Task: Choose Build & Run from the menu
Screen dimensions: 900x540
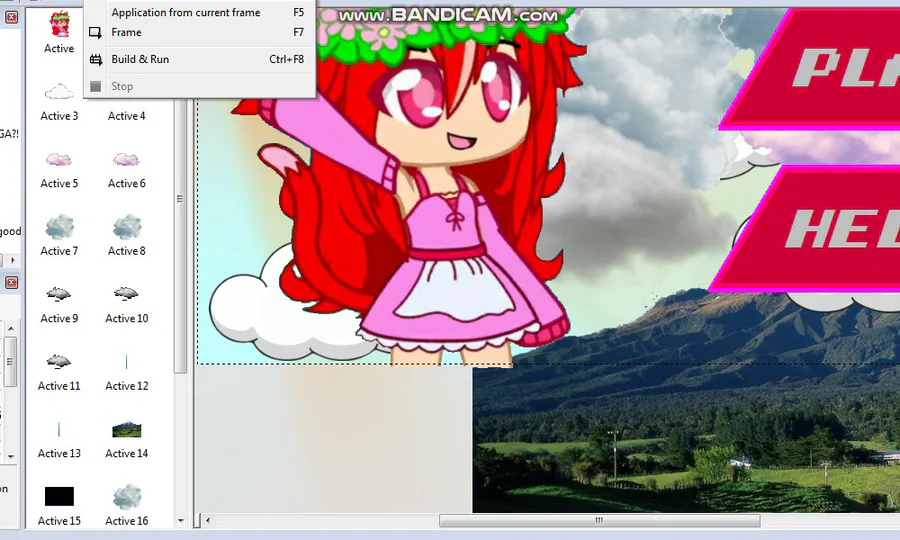Action: (200, 59)
